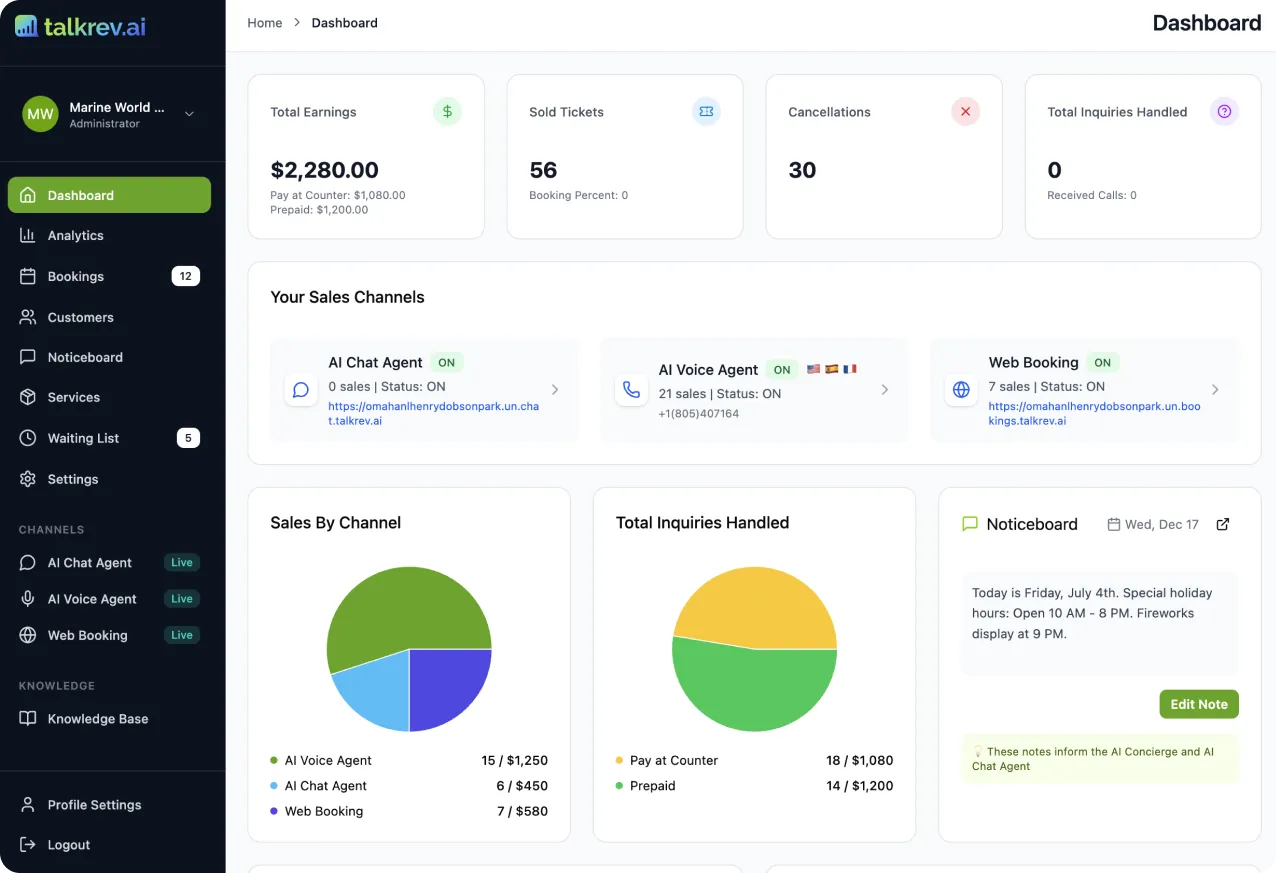
Task: Click the calendar icon beside Wed, Dec 17
Action: (1113, 524)
